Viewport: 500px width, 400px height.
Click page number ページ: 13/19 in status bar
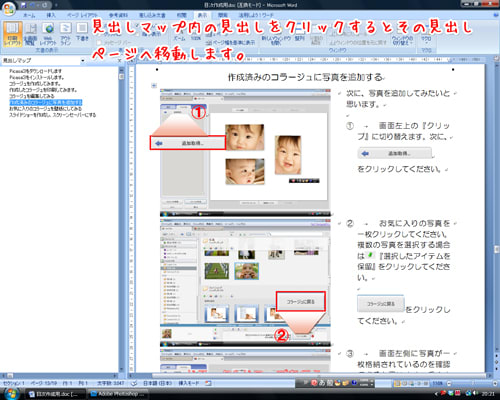pyautogui.click(x=44, y=383)
